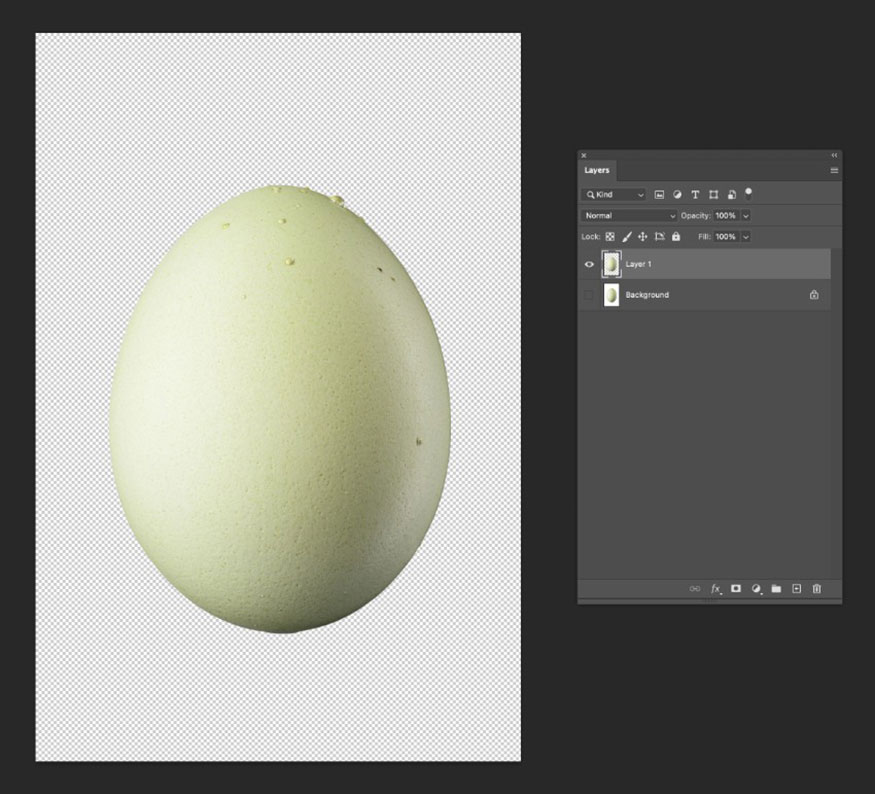Unlock Background layer via padlock icon

(x=814, y=295)
